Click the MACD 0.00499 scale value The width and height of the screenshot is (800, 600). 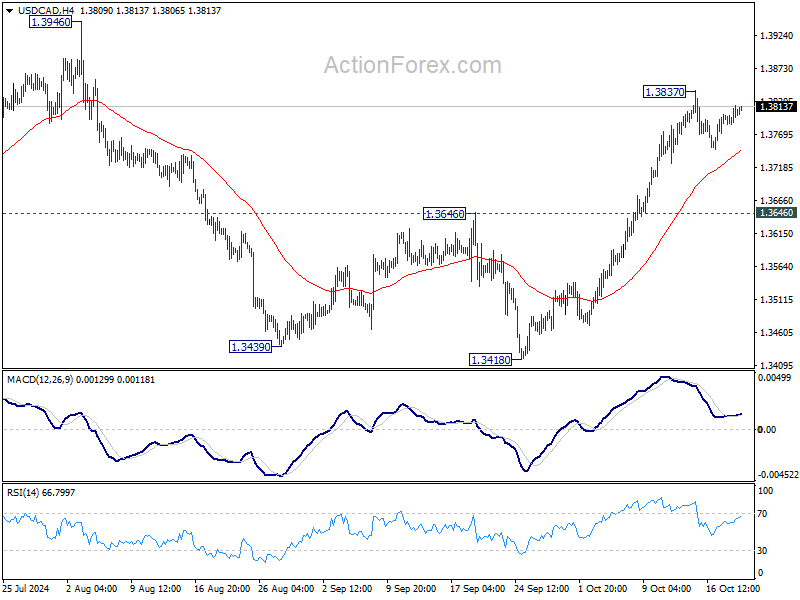point(774,378)
